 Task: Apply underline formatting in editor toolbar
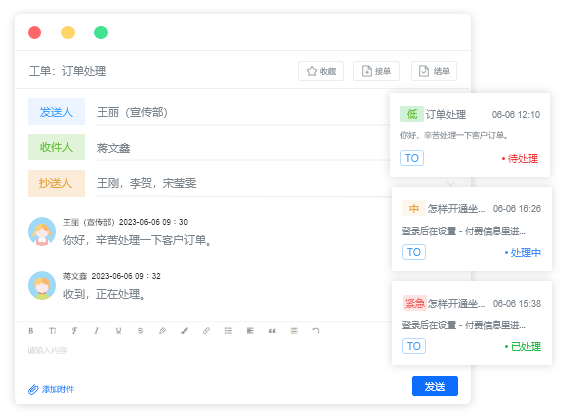pyautogui.click(x=118, y=331)
